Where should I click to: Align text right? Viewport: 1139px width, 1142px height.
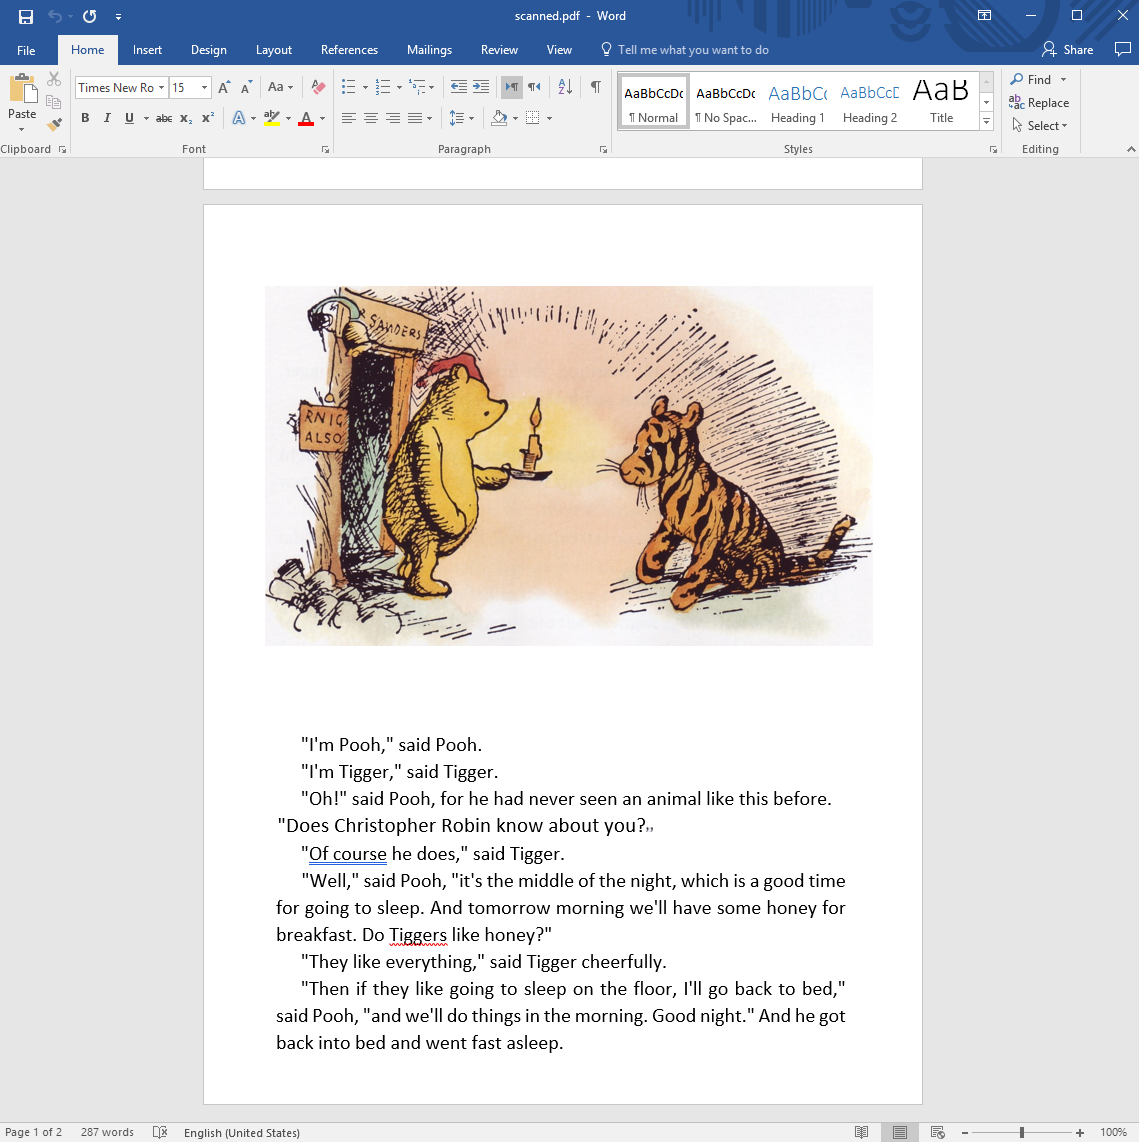pyautogui.click(x=393, y=118)
